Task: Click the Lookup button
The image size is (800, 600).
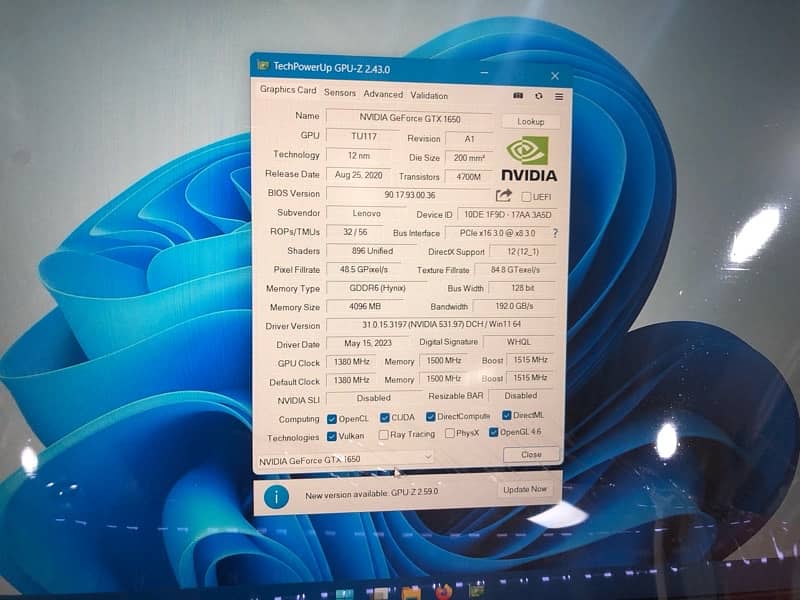Action: click(x=531, y=121)
